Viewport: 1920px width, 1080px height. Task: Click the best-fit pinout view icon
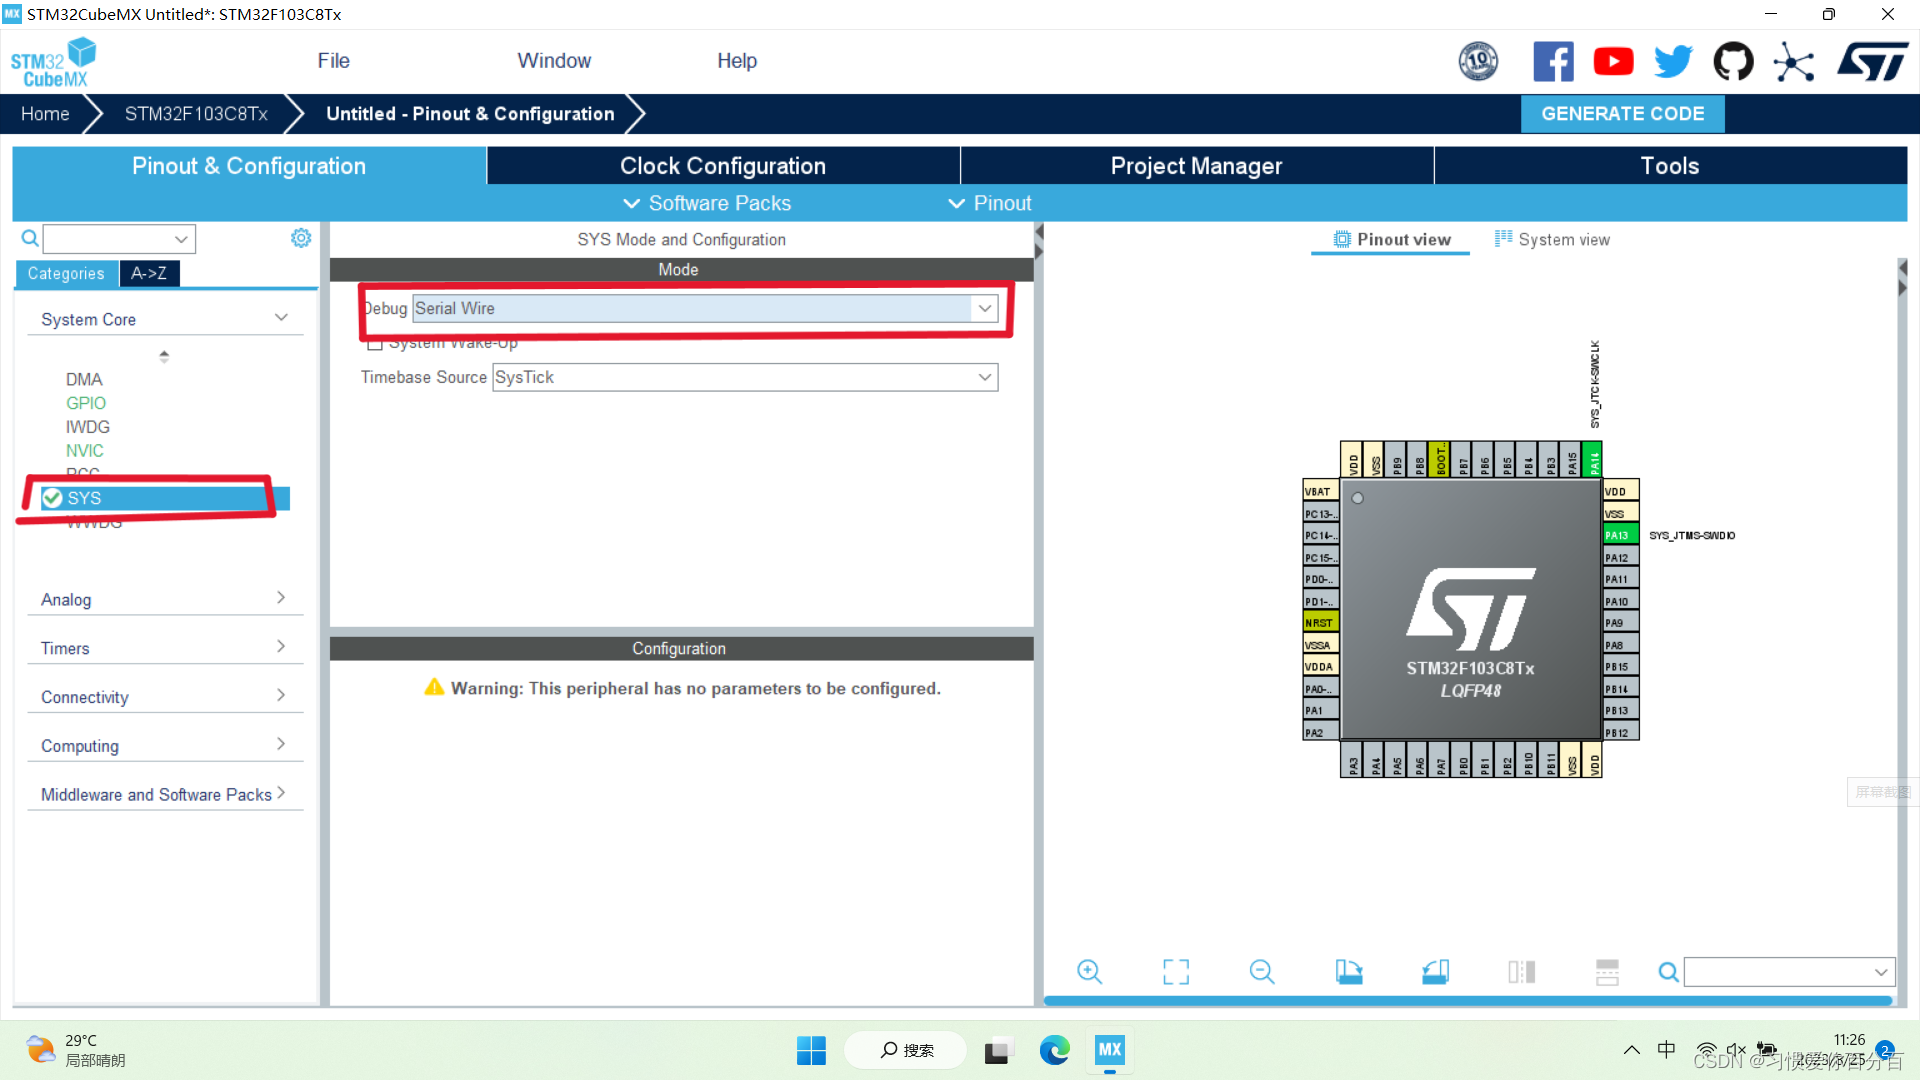pos(1175,971)
